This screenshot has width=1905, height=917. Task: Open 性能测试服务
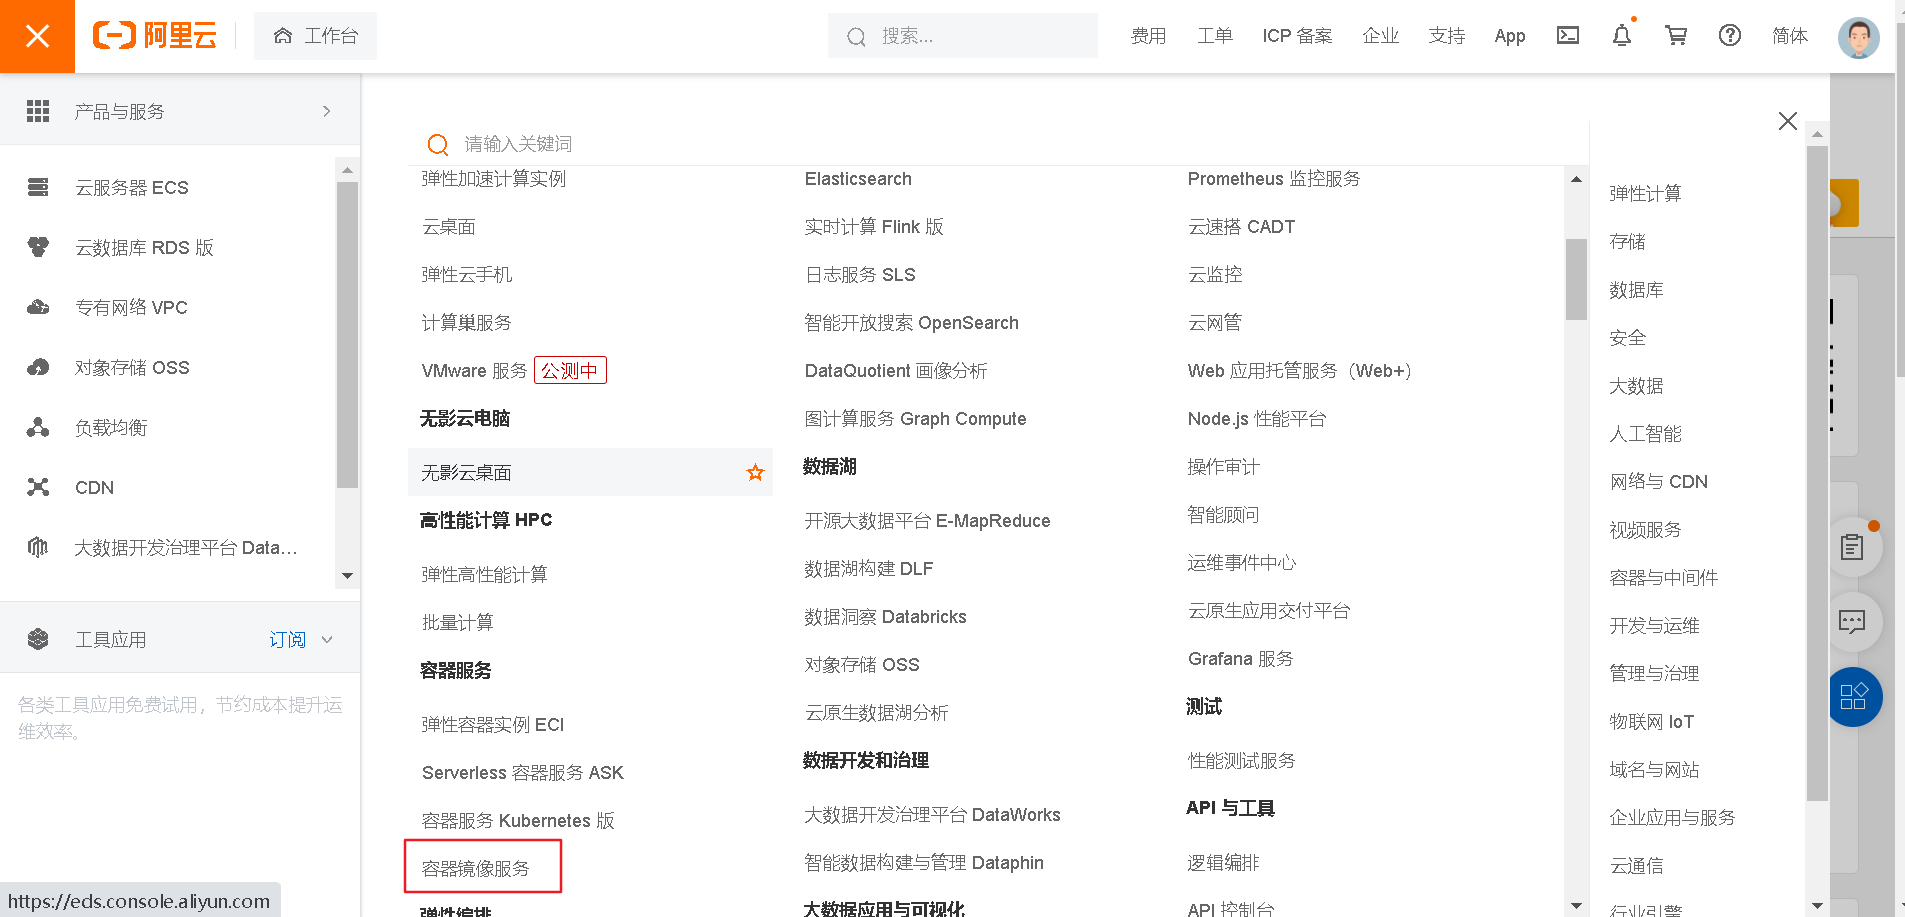(x=1241, y=760)
